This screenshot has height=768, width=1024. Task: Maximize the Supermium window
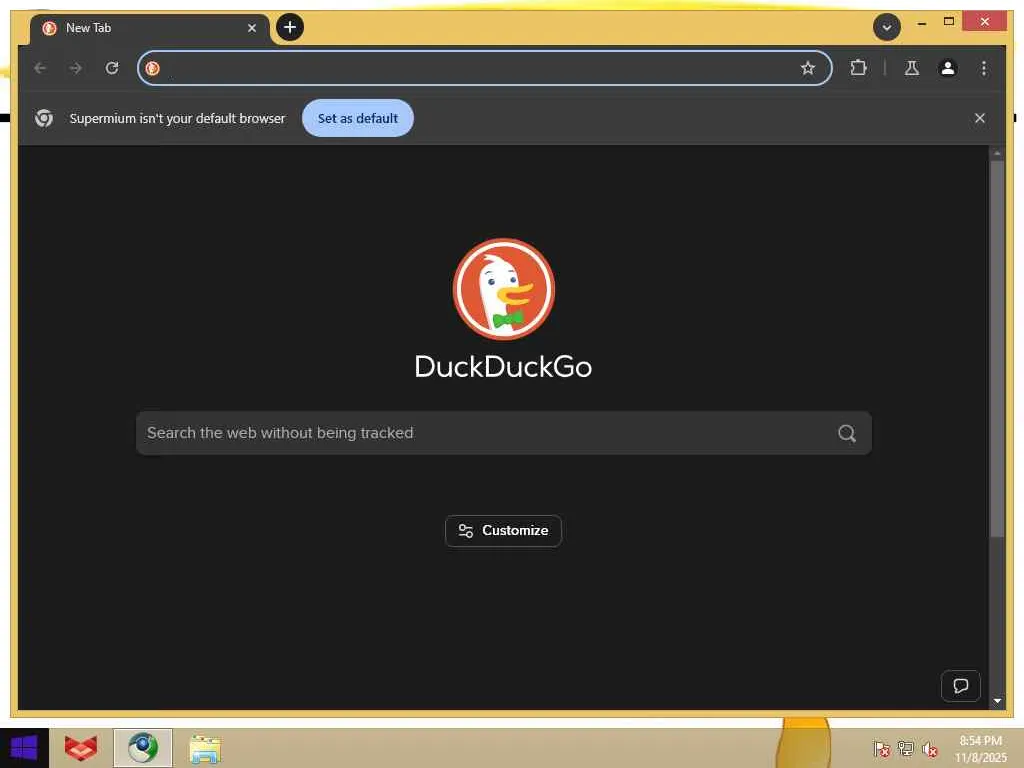click(949, 22)
